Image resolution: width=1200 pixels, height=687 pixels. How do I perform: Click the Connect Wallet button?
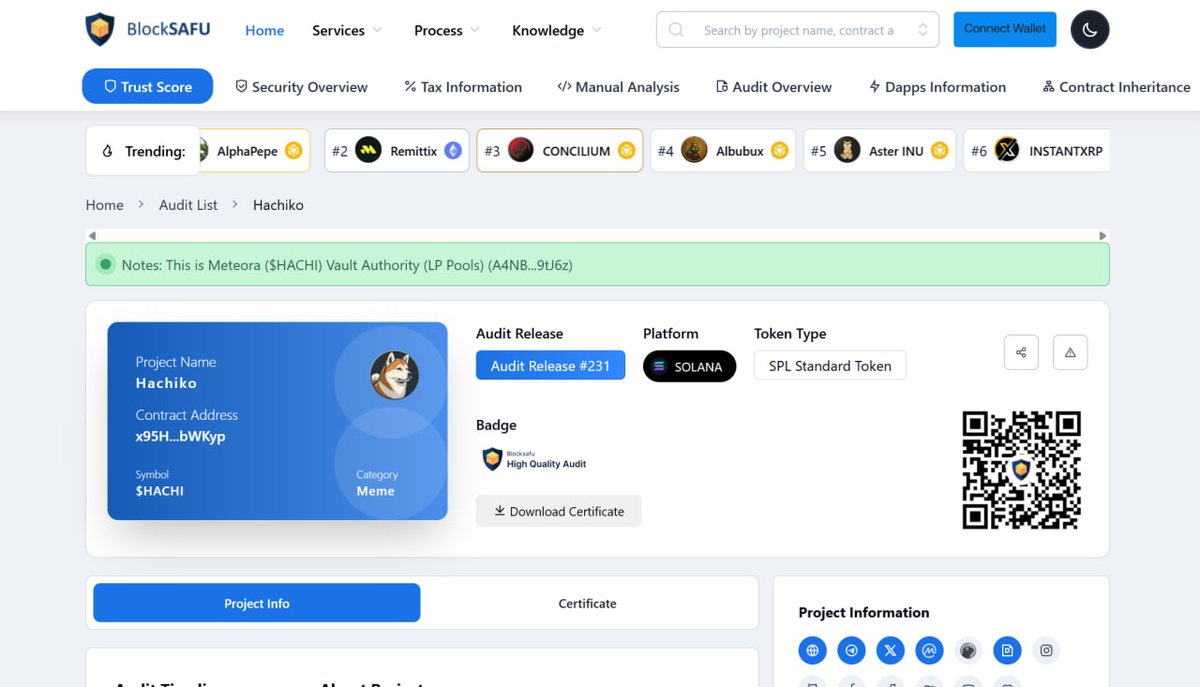coord(1004,29)
